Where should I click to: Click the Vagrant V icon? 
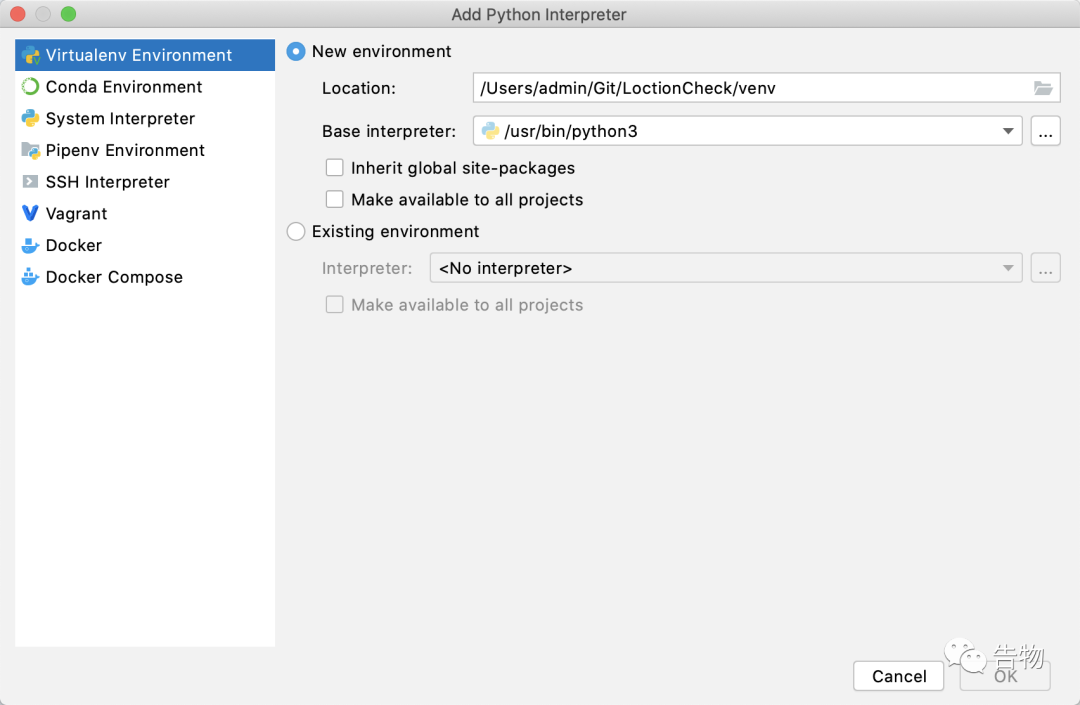(x=30, y=213)
